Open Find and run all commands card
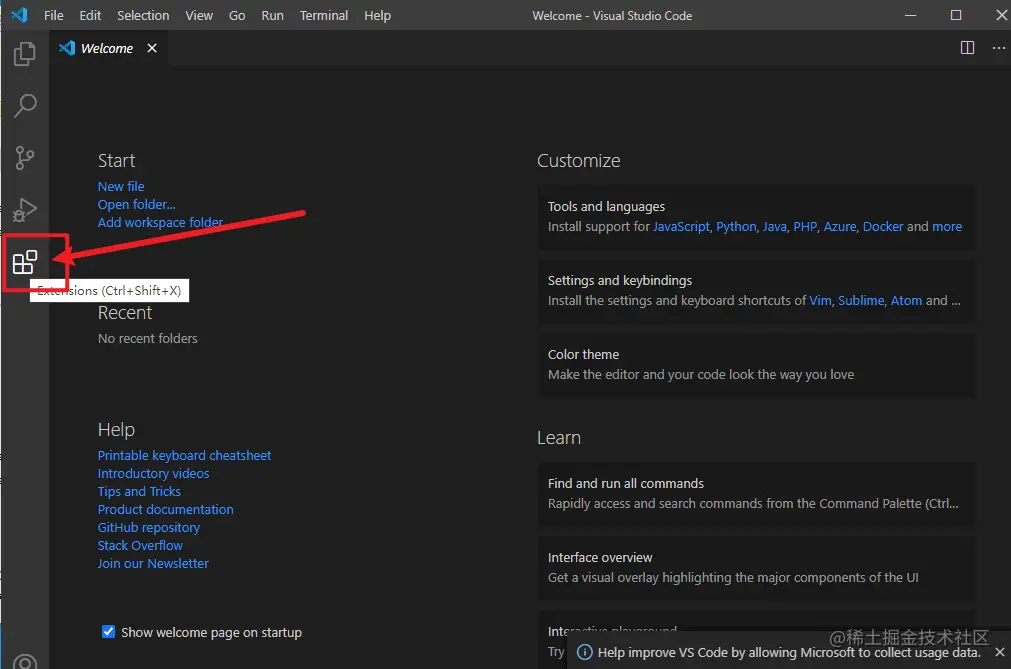Screen dimensions: 1011x669 [756, 494]
